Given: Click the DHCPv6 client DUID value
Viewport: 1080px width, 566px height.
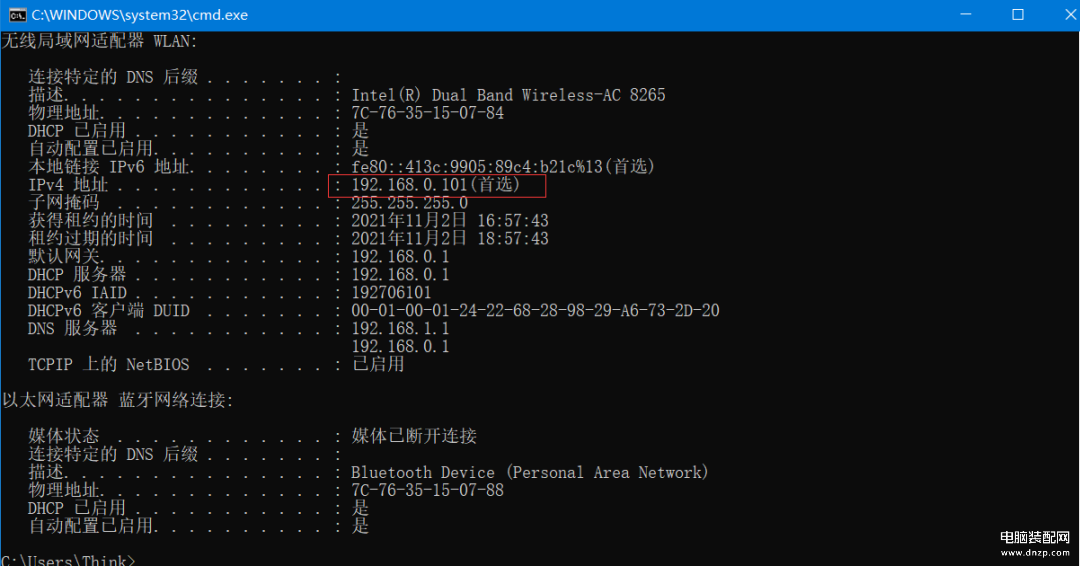Looking at the screenshot, I should pyautogui.click(x=535, y=311).
